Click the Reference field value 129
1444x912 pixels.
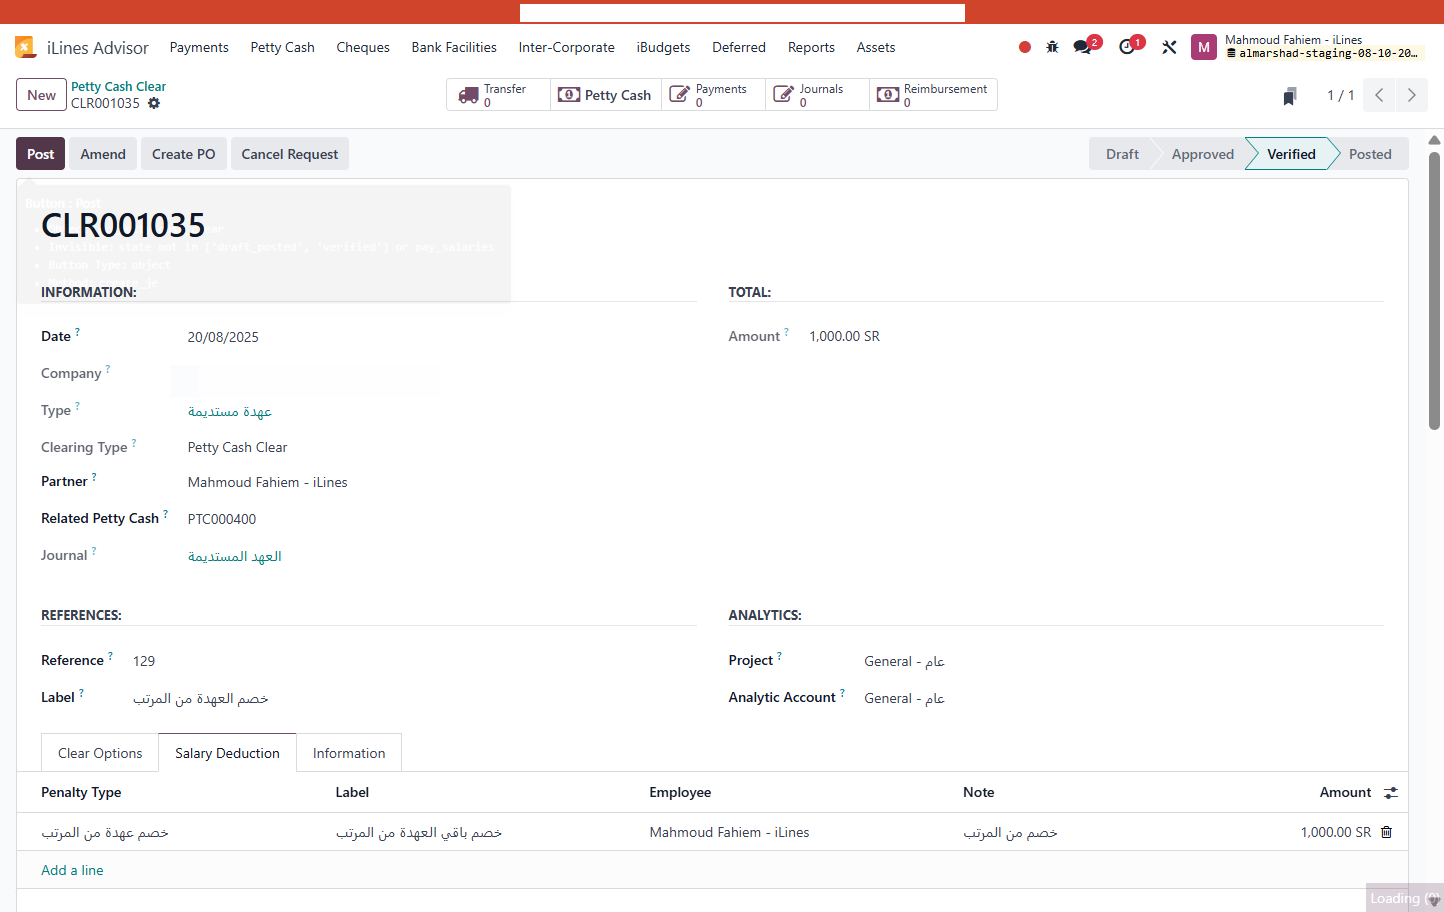coord(144,661)
